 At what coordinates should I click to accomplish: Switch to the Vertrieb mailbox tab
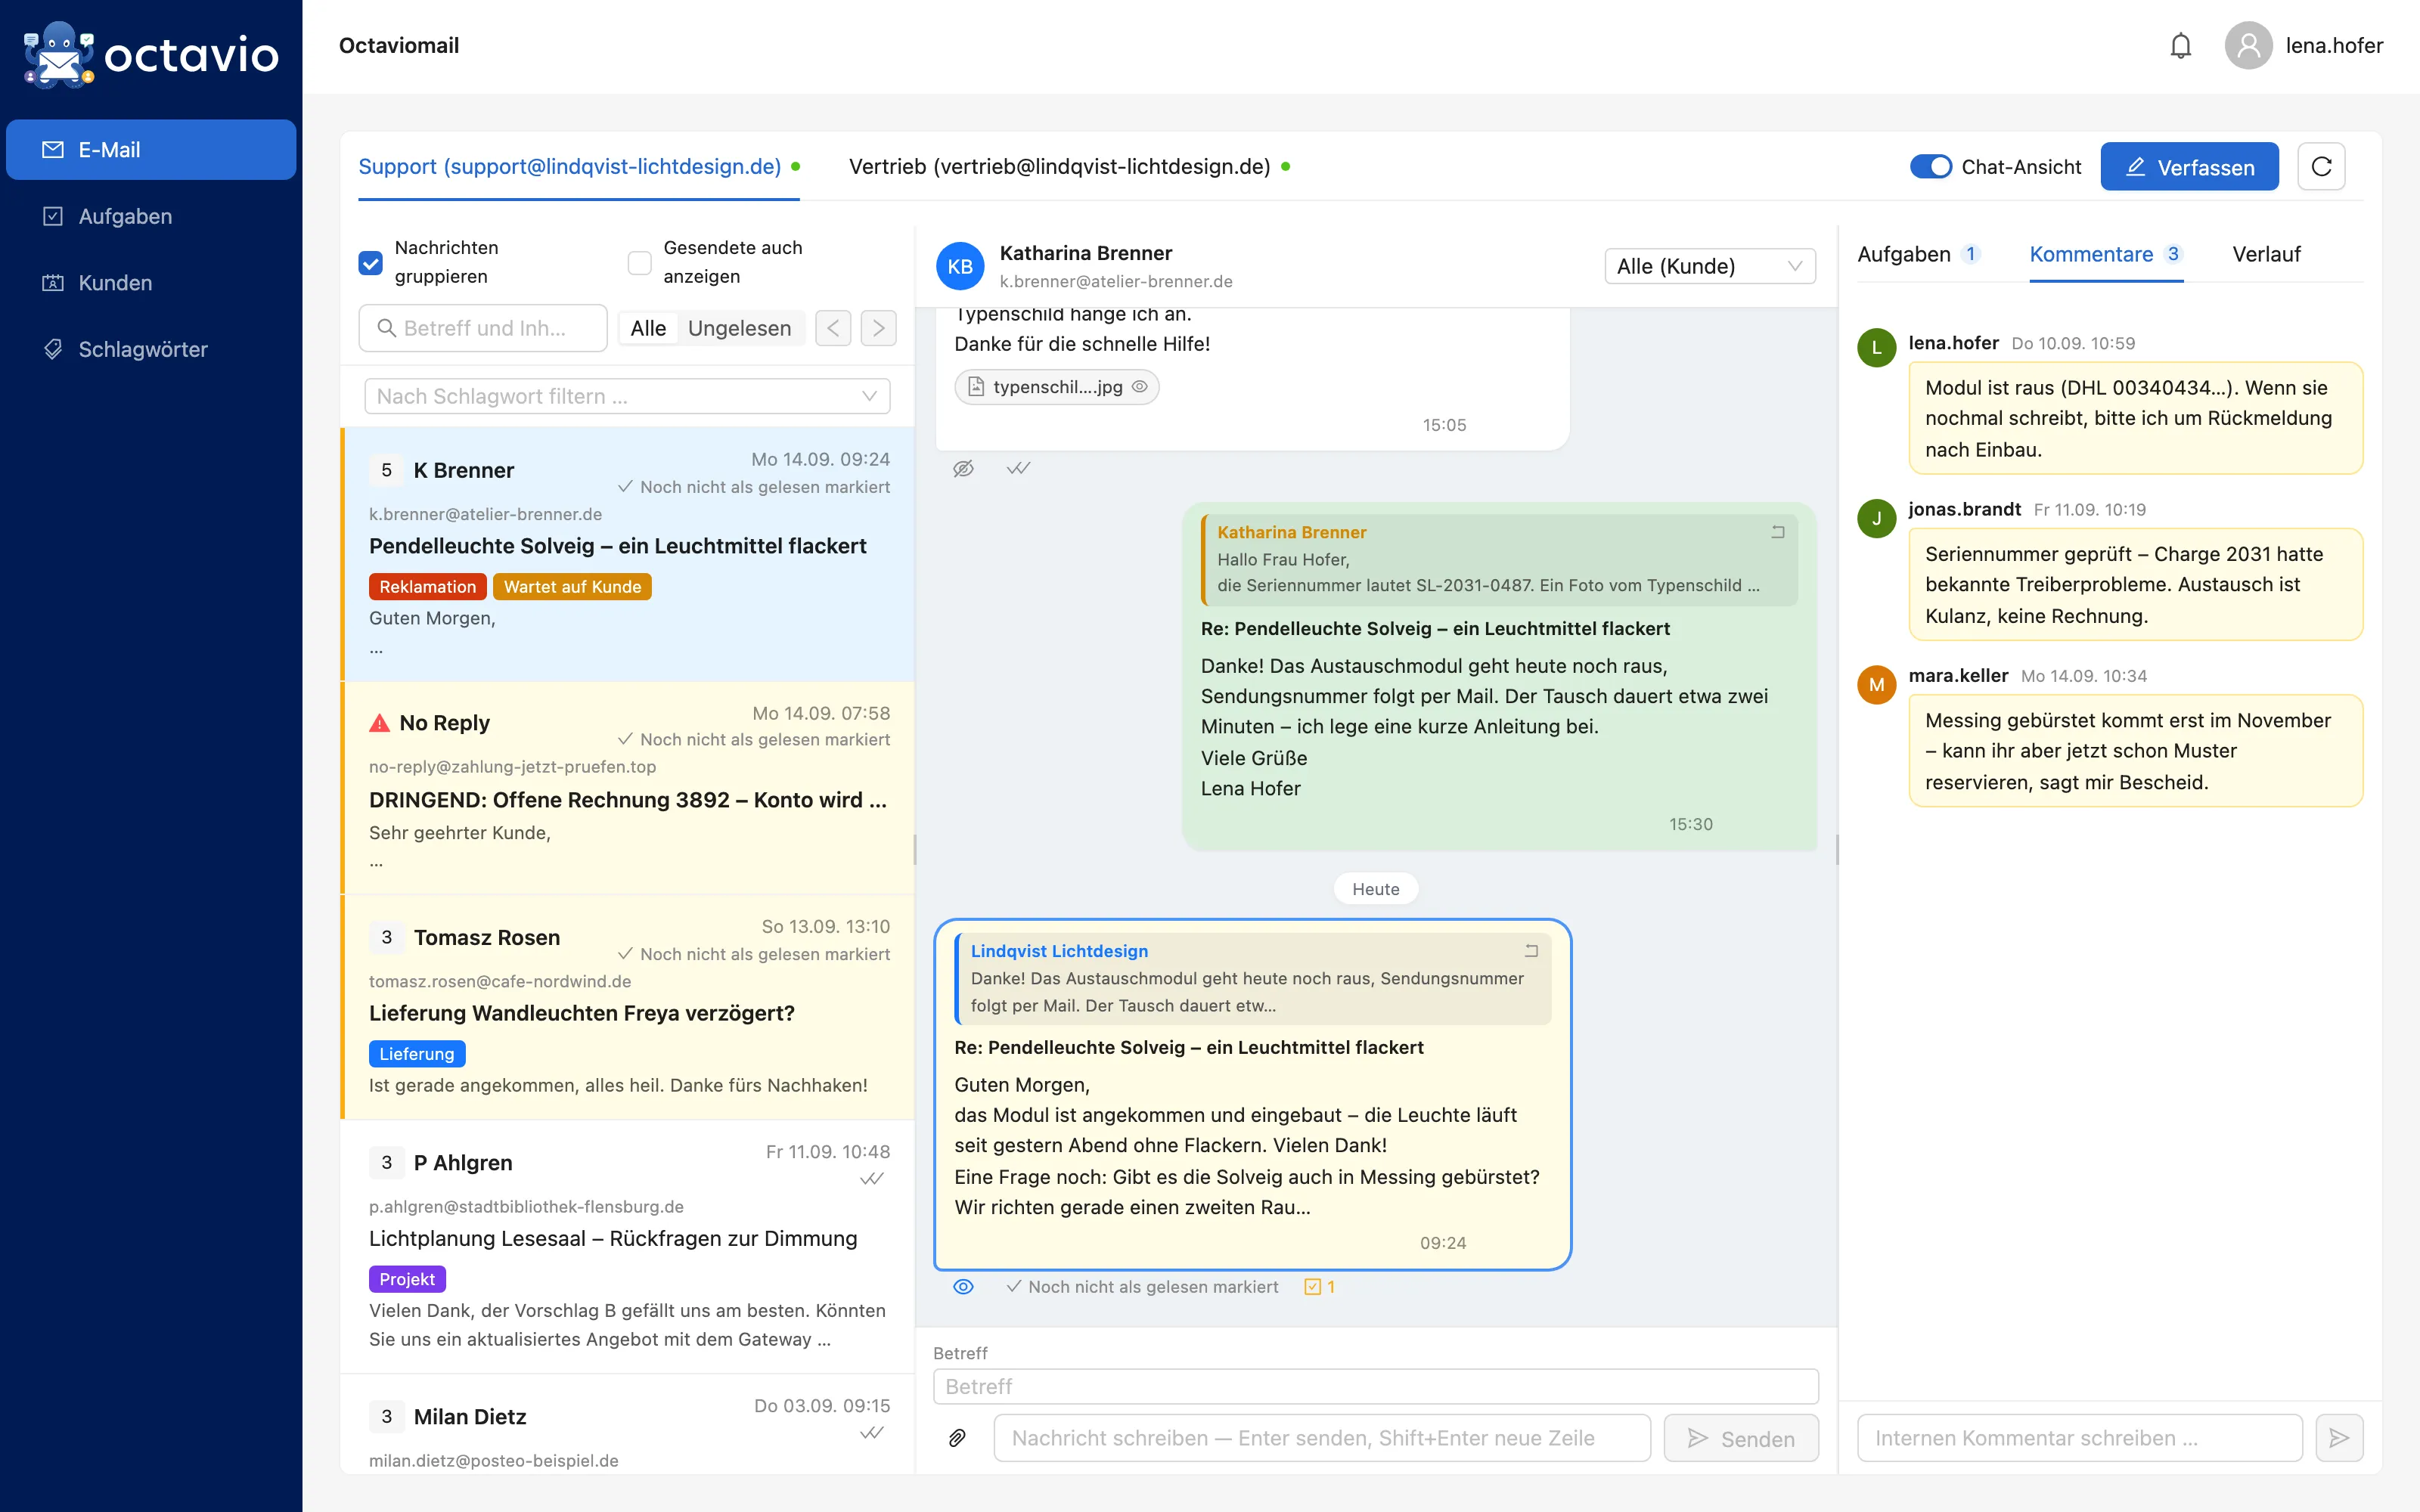[1069, 166]
